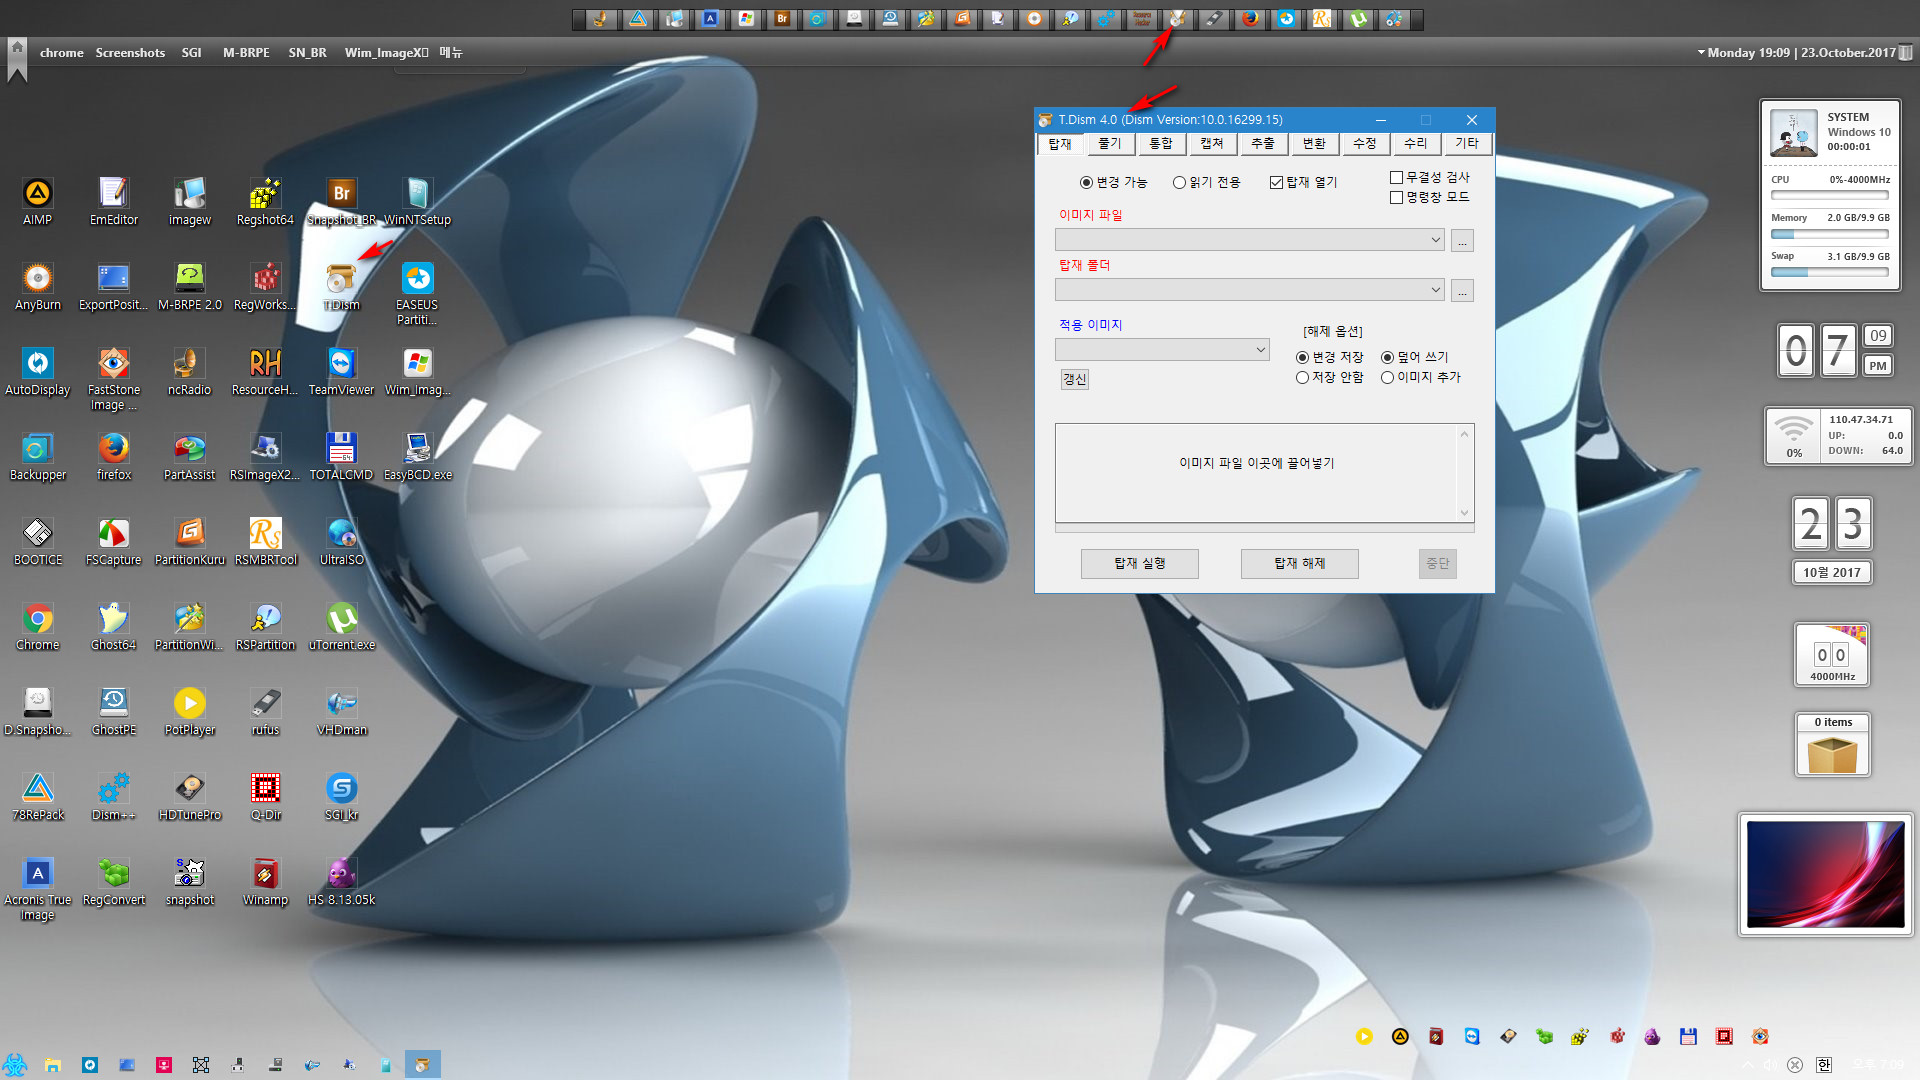This screenshot has height=1080, width=1920.
Task: Open the Dism++ desktop icon
Action: 114,796
